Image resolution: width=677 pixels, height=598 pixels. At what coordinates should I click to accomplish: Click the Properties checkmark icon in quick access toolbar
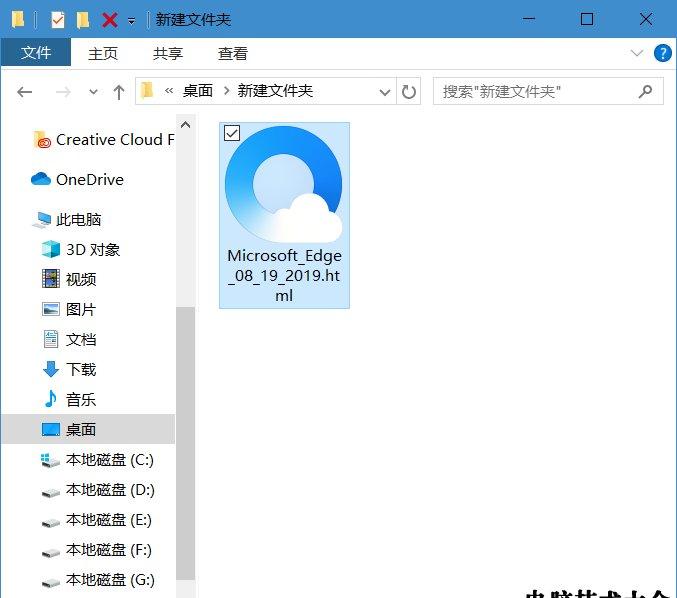coord(57,19)
